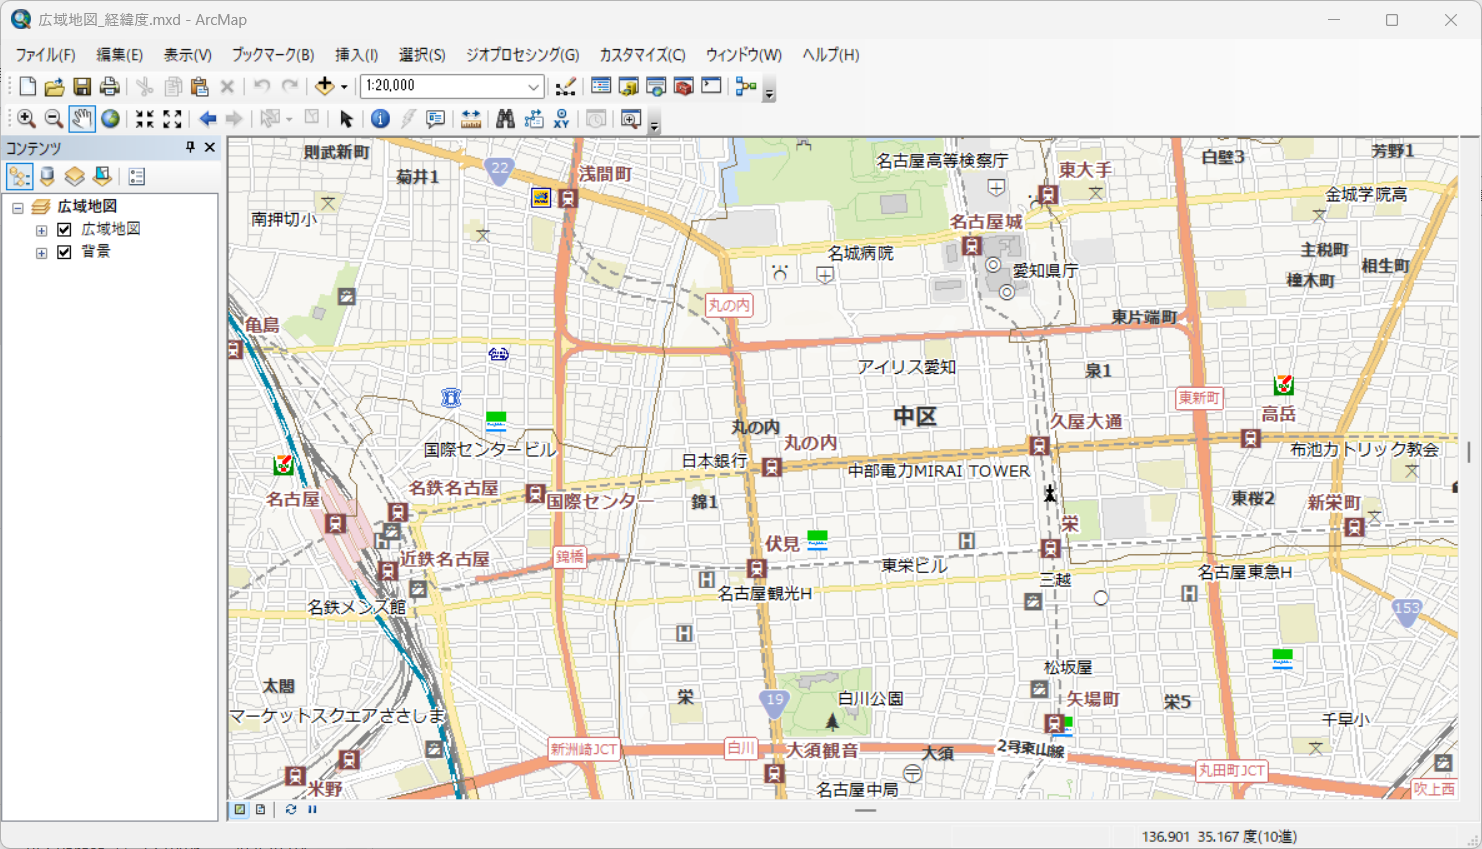Select the Measure ruler tool
1482x849 pixels.
(470, 119)
